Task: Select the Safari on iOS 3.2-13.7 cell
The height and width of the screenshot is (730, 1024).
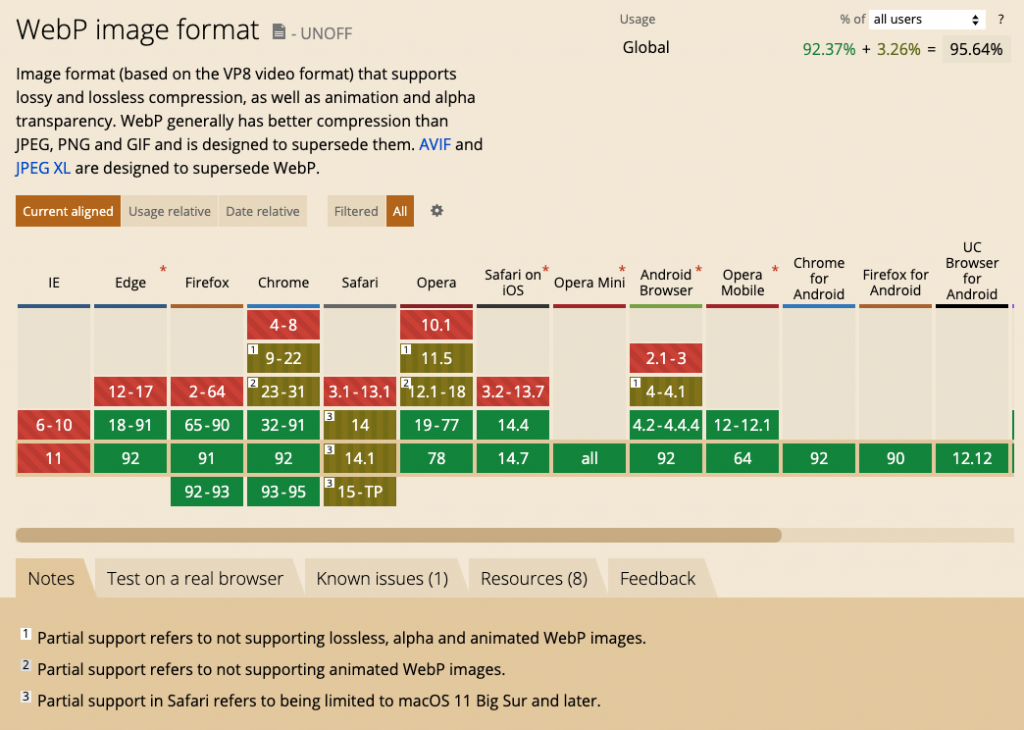Action: coord(513,392)
